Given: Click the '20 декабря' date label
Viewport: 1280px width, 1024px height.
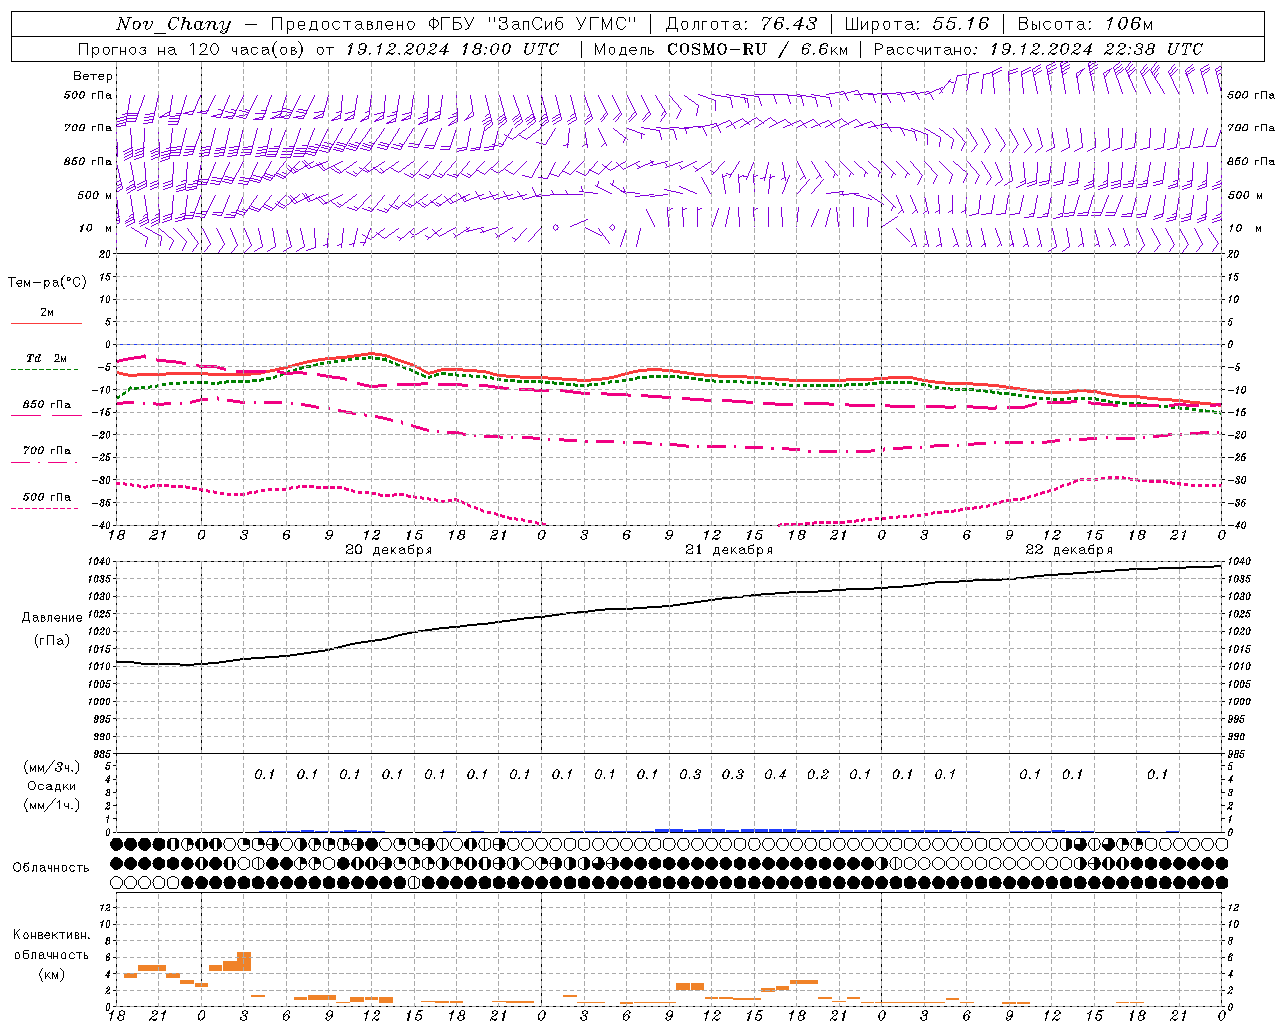Looking at the screenshot, I should [388, 550].
